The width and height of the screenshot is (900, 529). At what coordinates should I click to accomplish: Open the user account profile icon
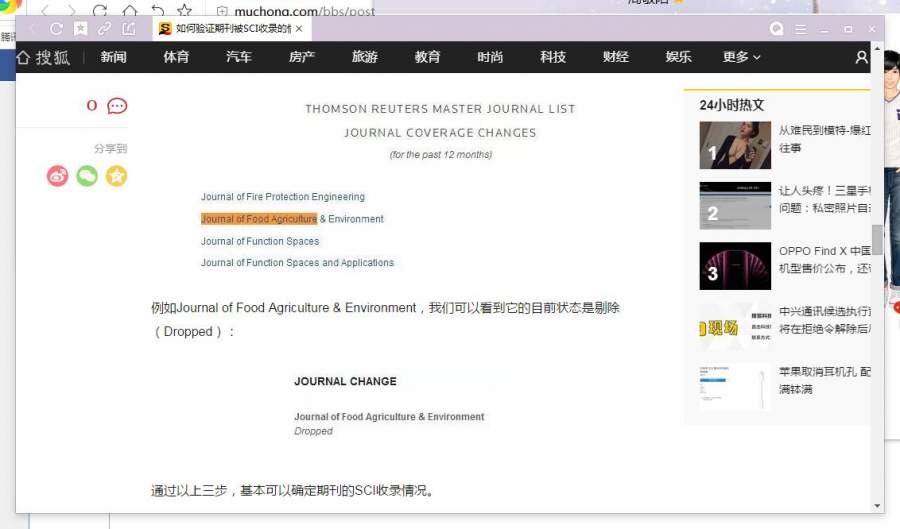pyautogui.click(x=862, y=57)
